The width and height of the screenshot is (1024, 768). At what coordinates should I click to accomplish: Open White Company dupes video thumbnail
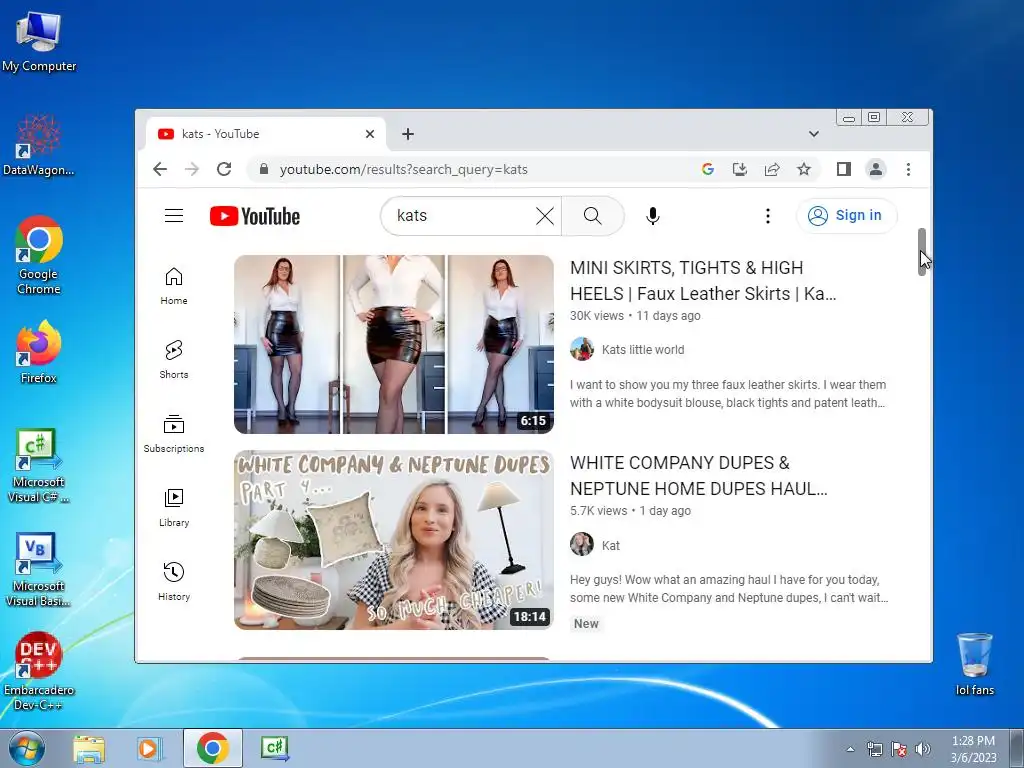[394, 540]
